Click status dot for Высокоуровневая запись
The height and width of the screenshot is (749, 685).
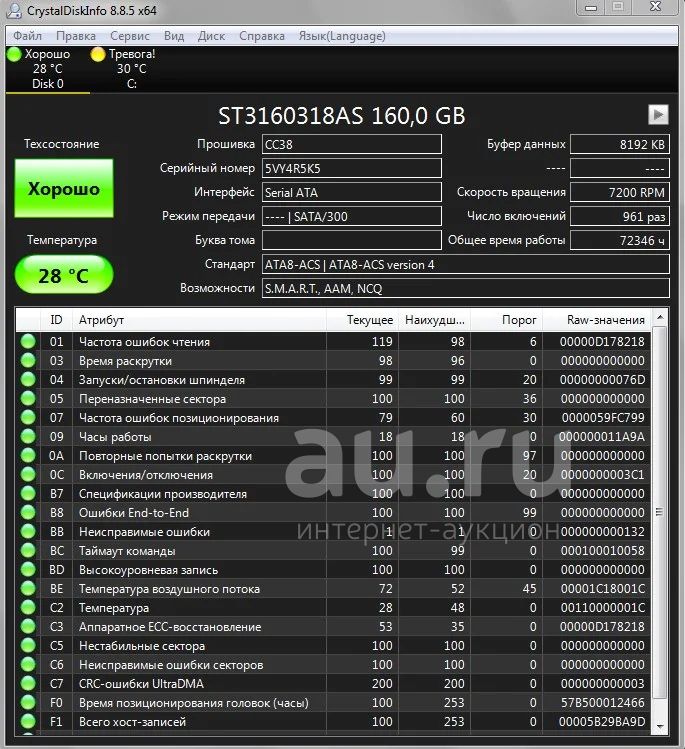28,569
